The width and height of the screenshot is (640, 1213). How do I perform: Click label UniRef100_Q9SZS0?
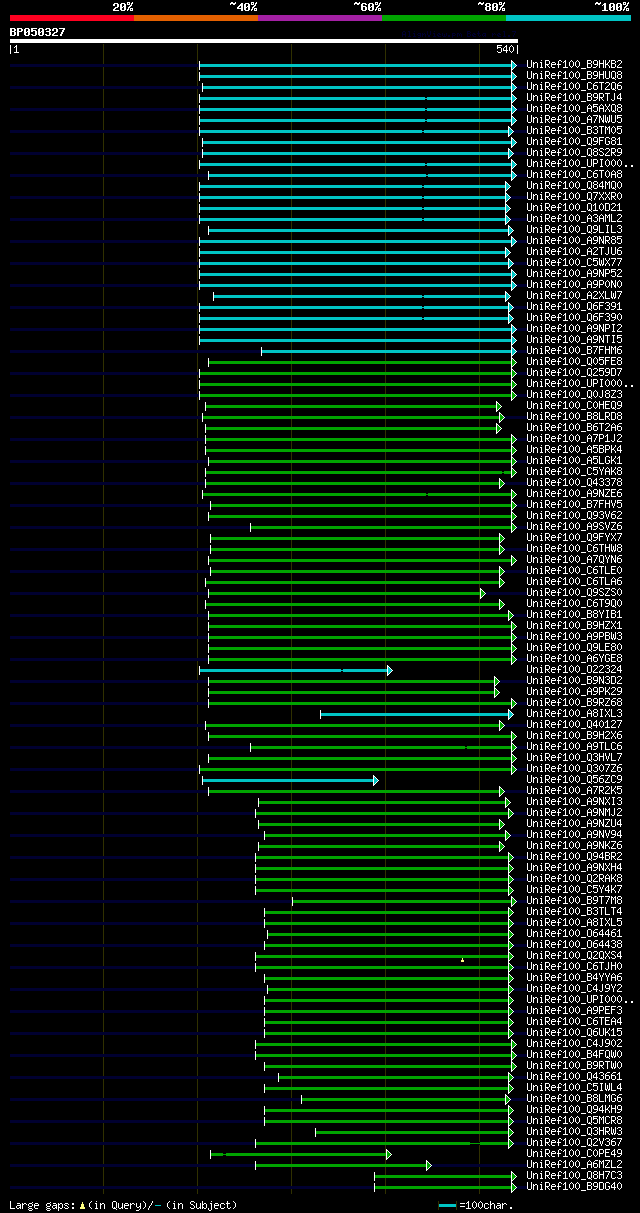pyautogui.click(x=574, y=592)
